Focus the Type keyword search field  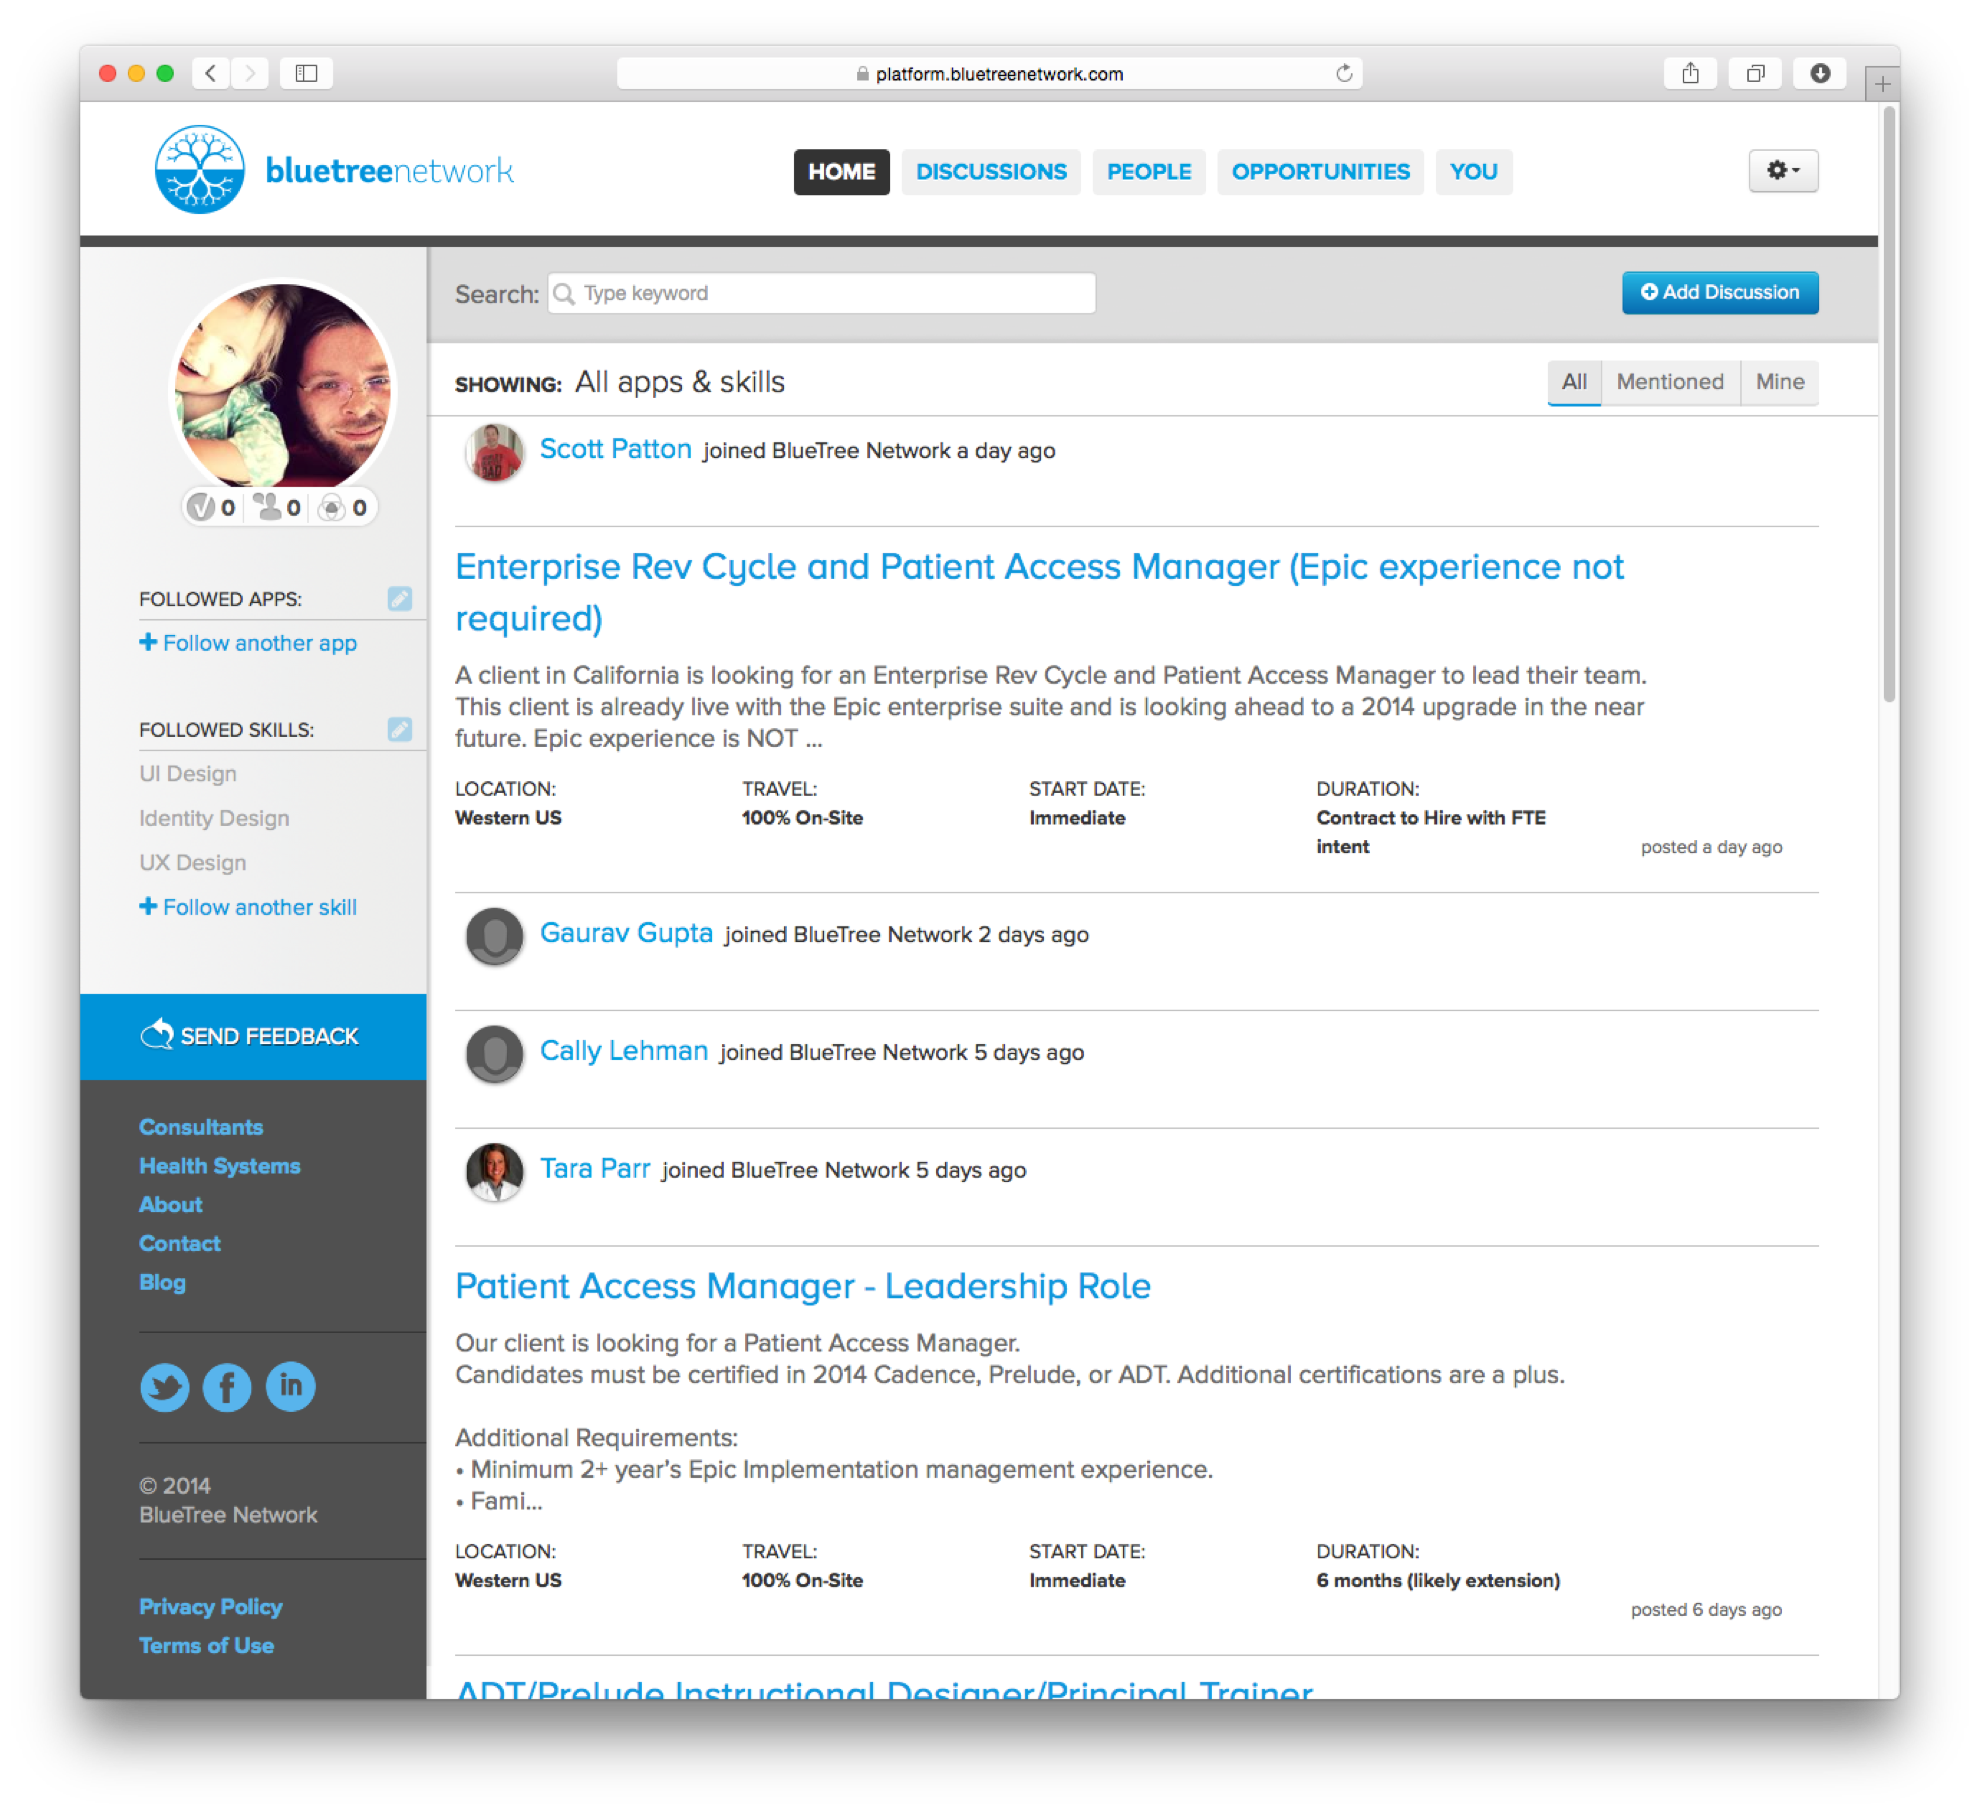click(821, 293)
